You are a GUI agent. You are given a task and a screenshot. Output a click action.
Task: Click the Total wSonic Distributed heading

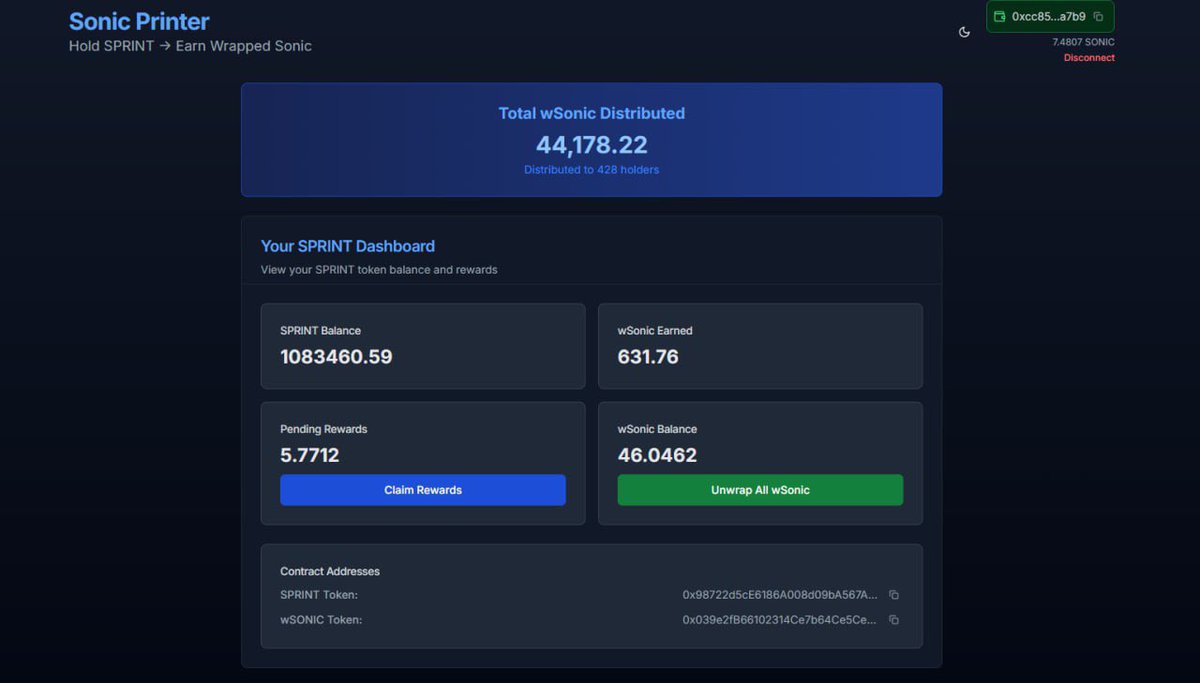point(592,114)
